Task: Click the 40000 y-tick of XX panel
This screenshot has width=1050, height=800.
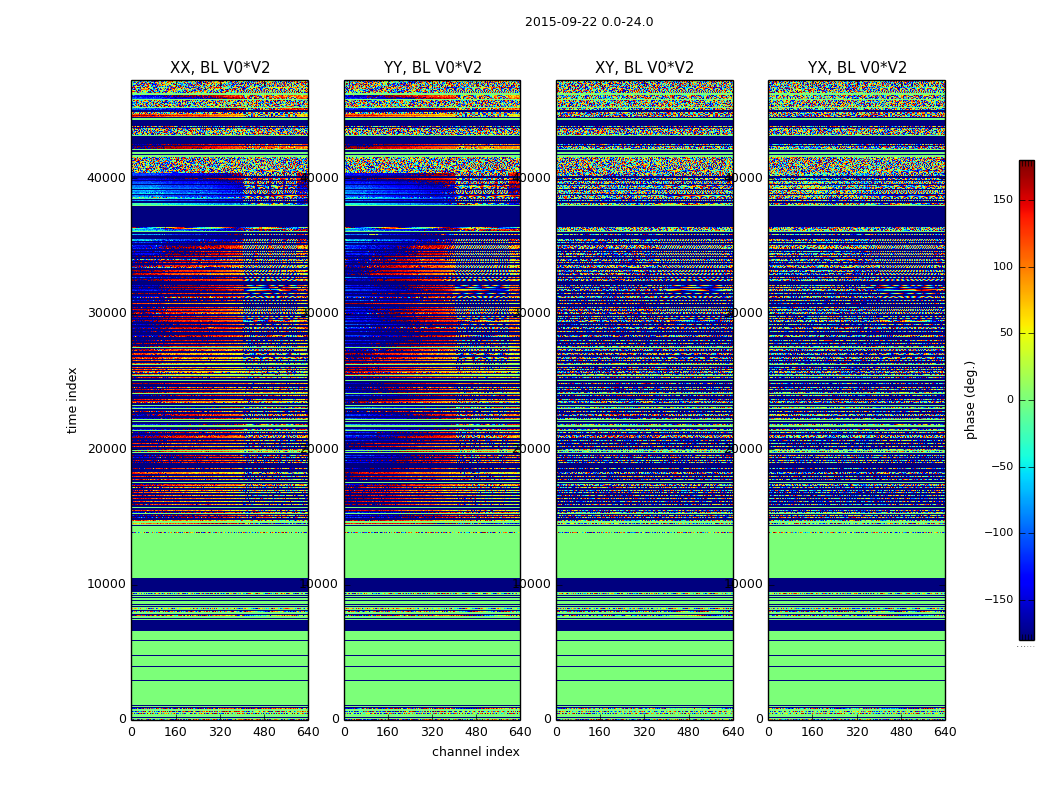Action: tap(107, 178)
